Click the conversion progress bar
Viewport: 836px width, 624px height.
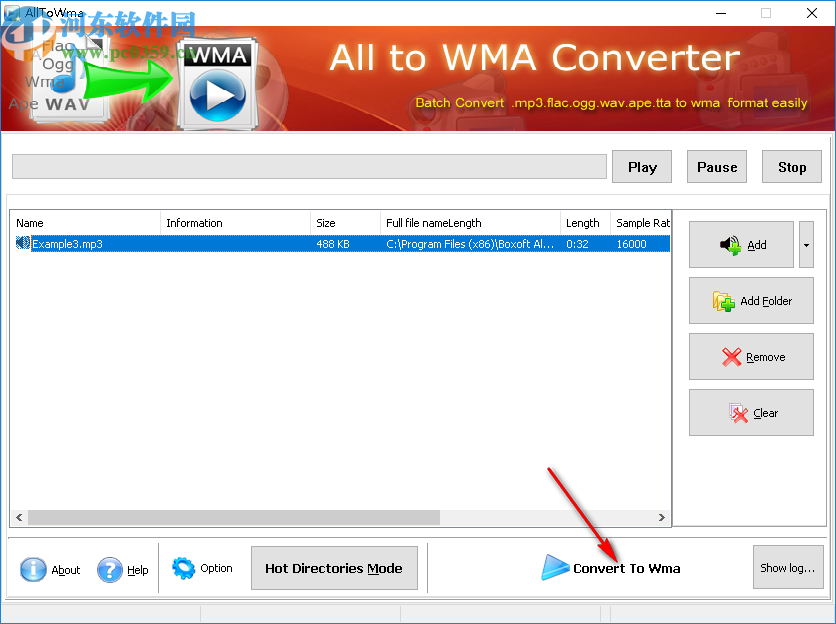click(x=309, y=166)
